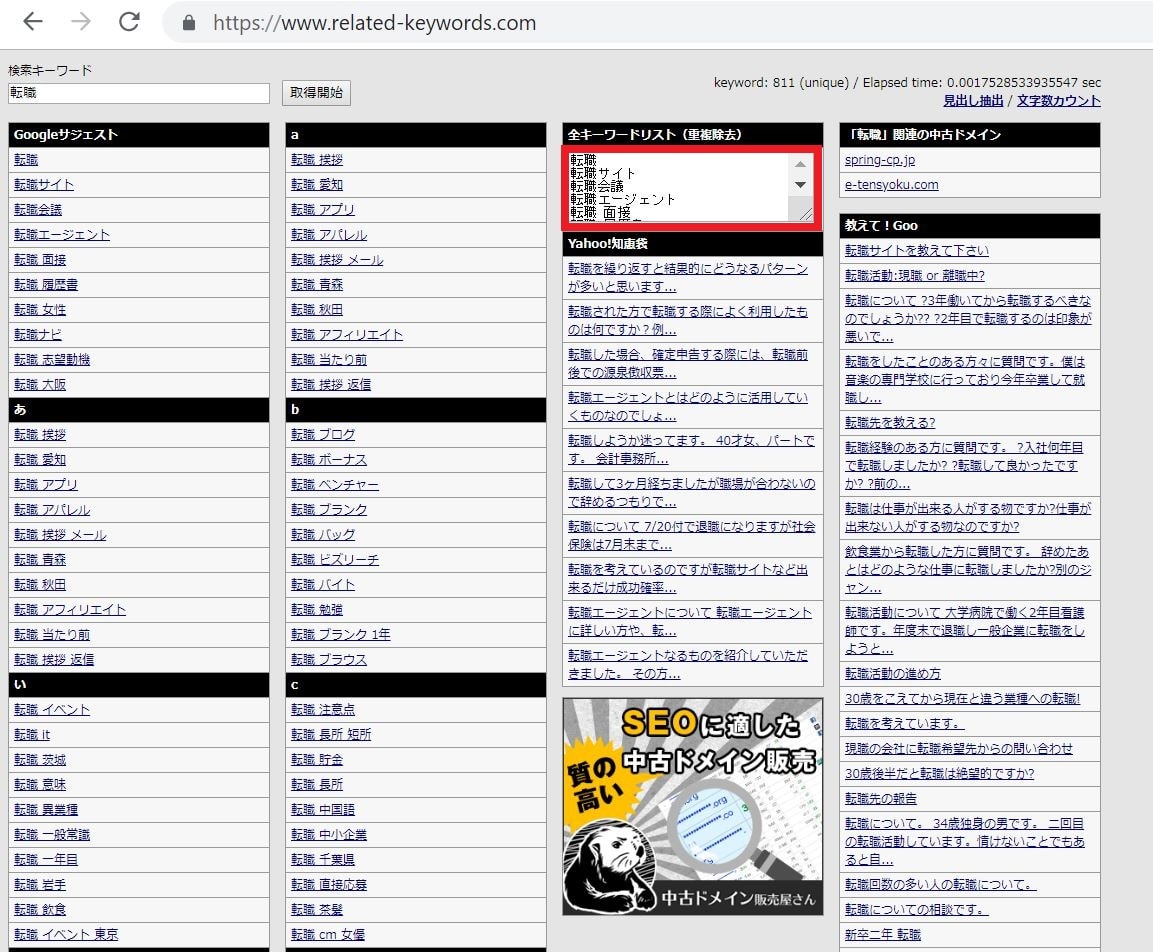Open the 文字数カウント link

(x=1058, y=100)
